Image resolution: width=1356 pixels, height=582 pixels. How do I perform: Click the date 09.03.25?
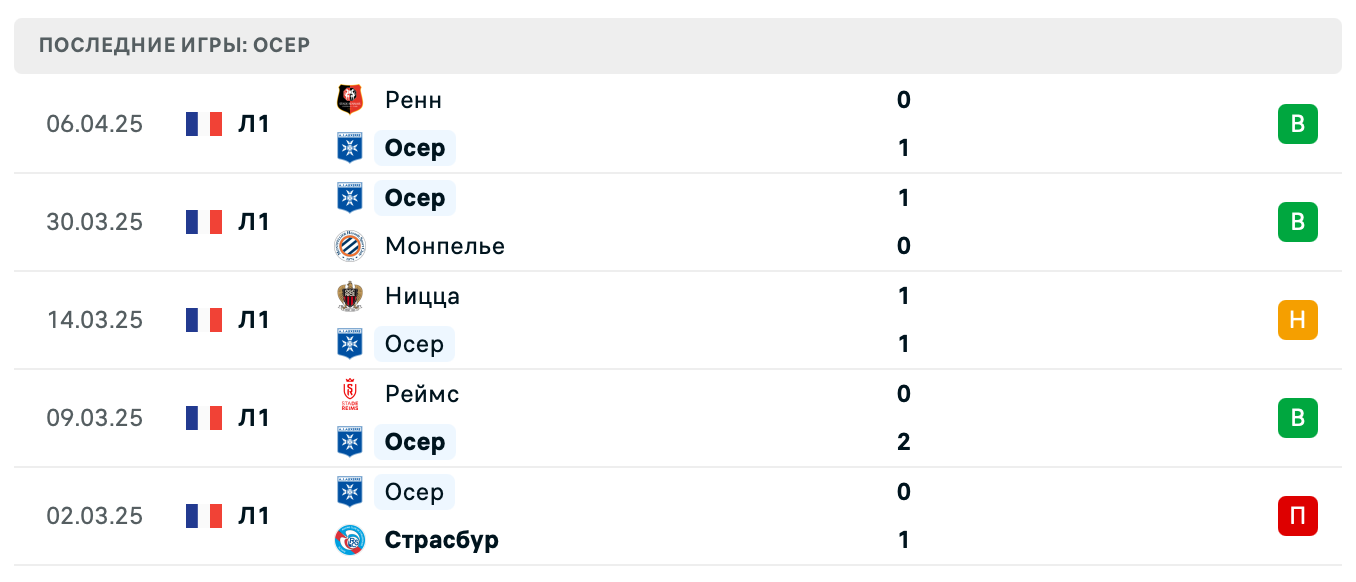tap(95, 418)
